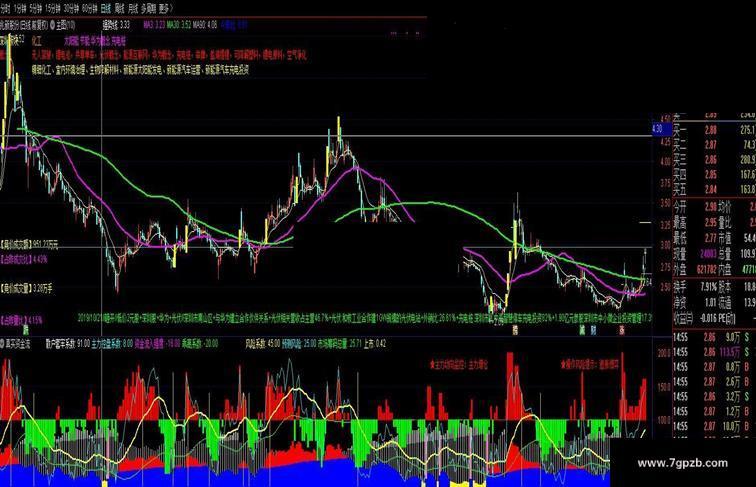This screenshot has width=756, height=487.
Task: Click the MA30 3.52 indicator value
Action: coord(178,25)
